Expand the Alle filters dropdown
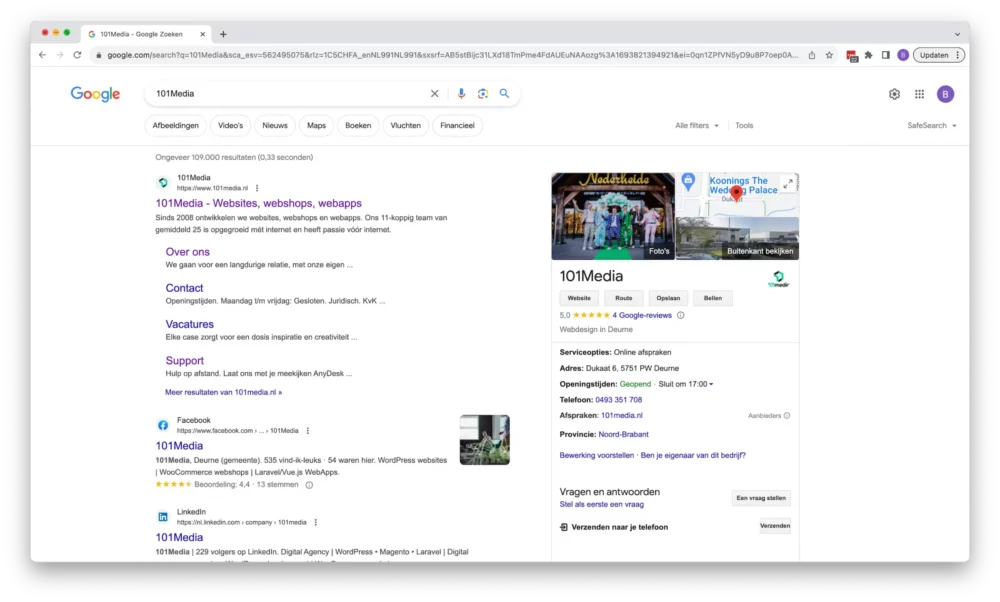Screen dimensions: 1000x602 coord(696,126)
